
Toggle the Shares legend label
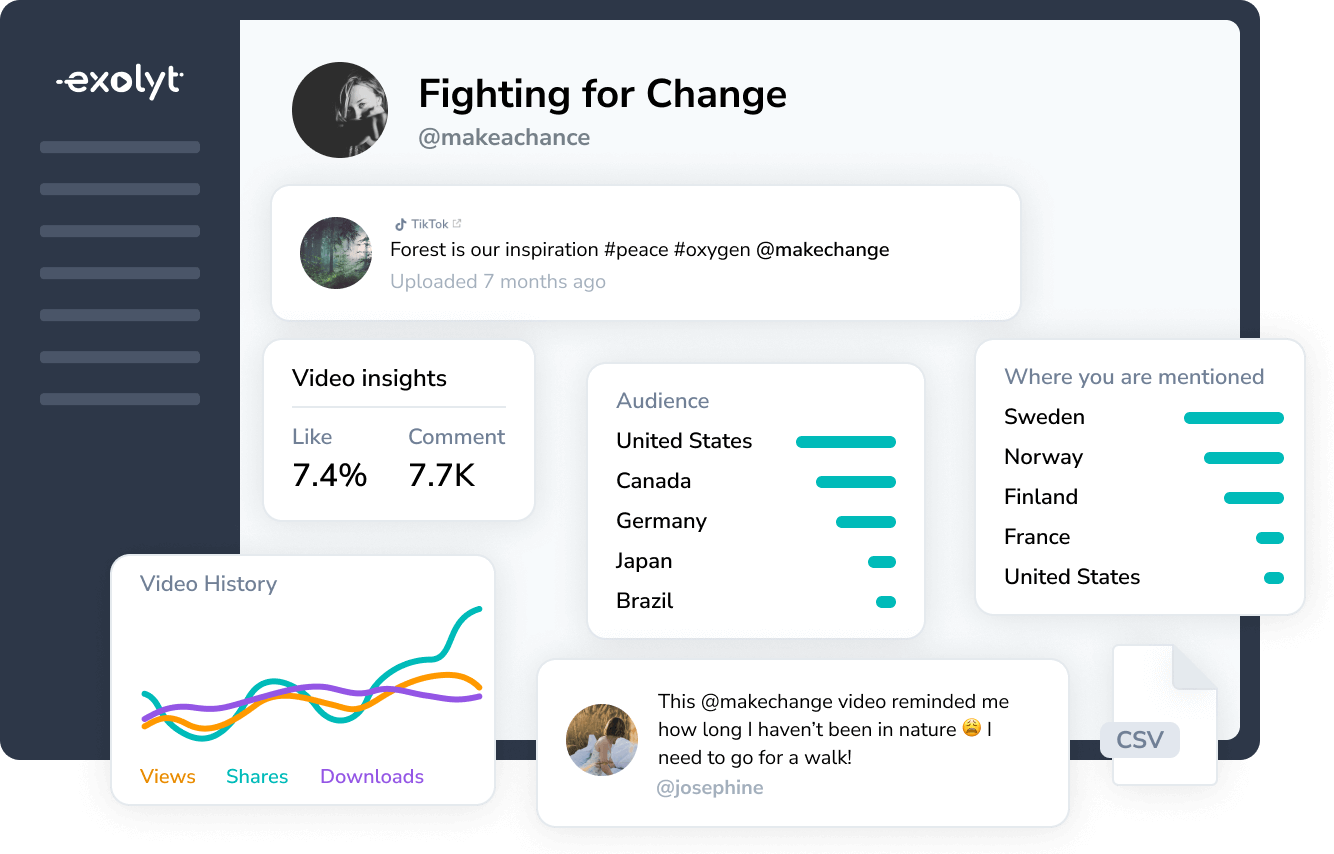pyautogui.click(x=257, y=777)
